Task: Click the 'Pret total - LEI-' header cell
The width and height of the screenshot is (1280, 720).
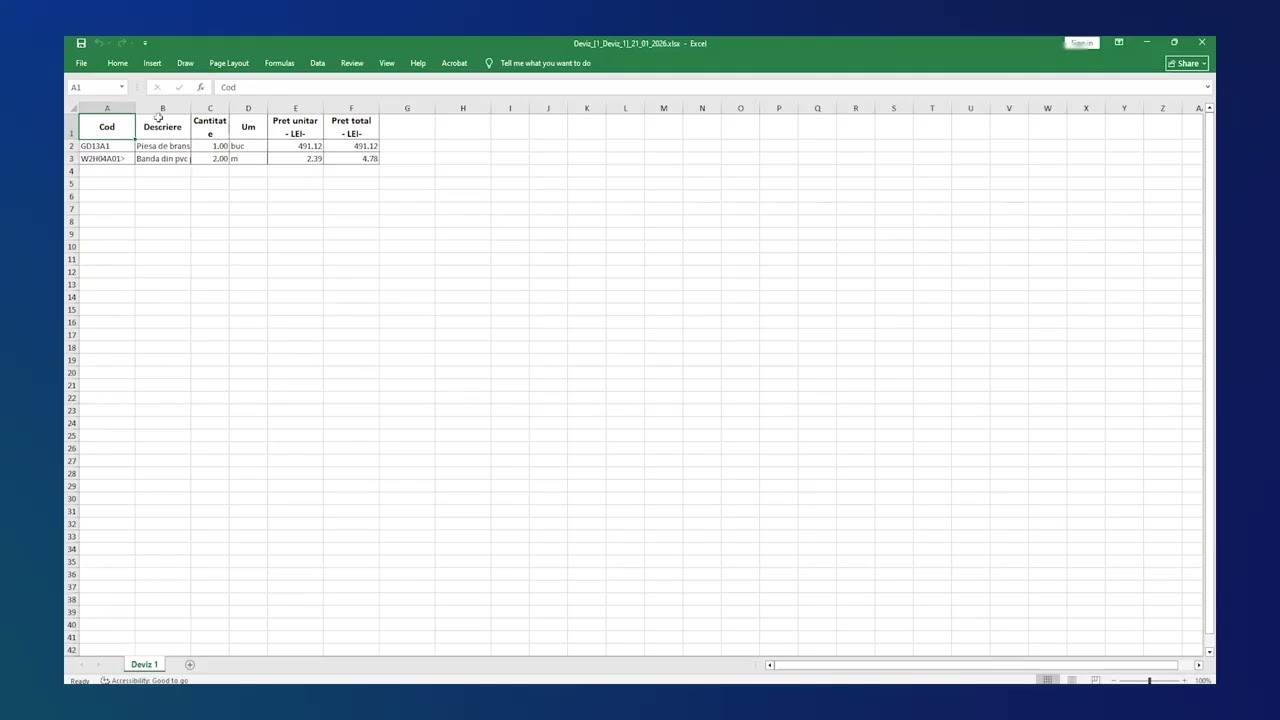Action: (x=351, y=126)
